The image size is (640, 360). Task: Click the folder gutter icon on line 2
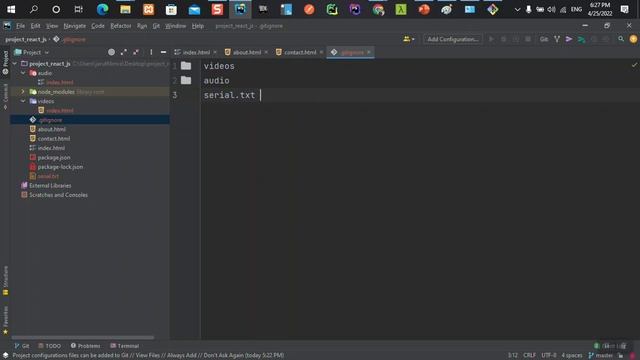coord(186,80)
